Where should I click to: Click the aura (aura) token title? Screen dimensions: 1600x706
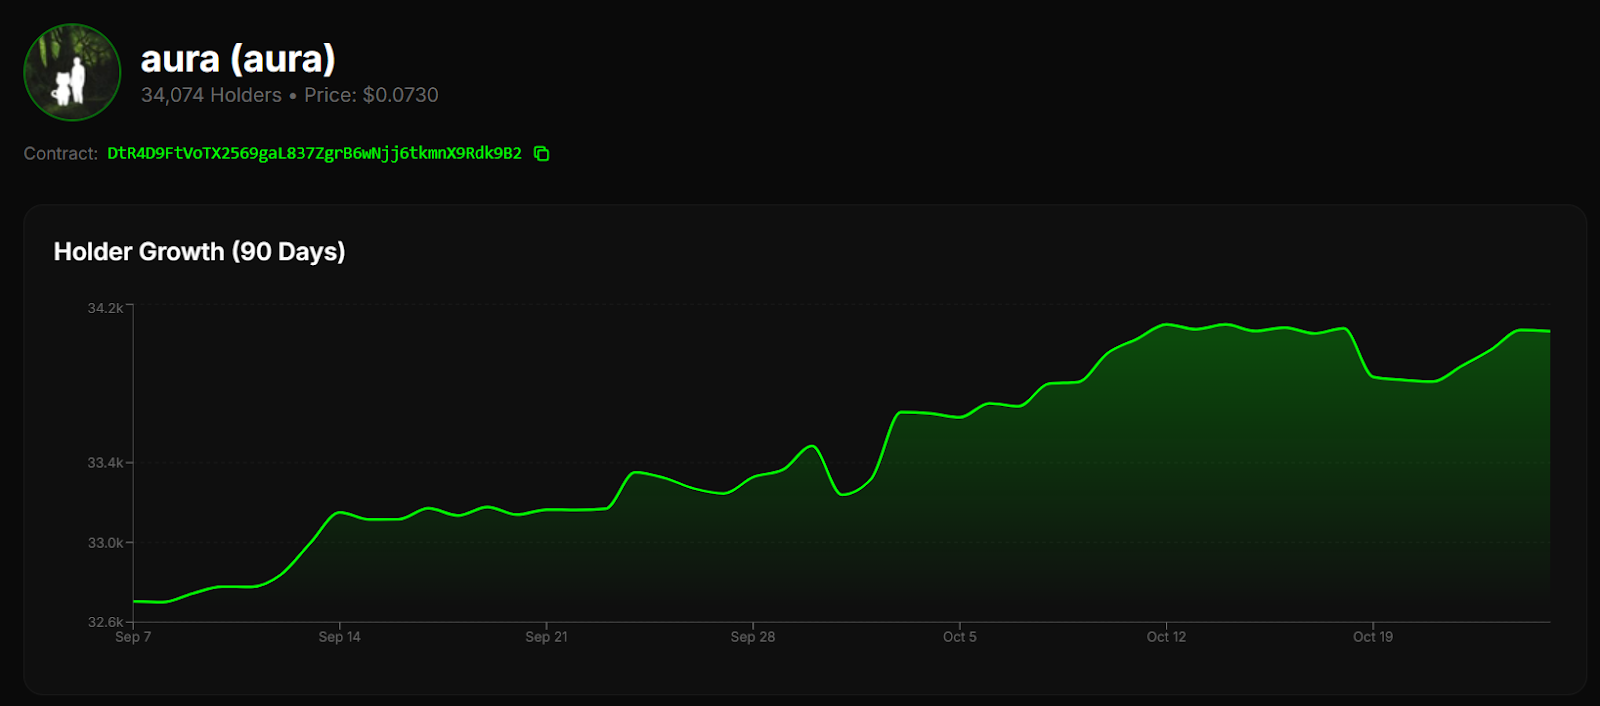(238, 59)
